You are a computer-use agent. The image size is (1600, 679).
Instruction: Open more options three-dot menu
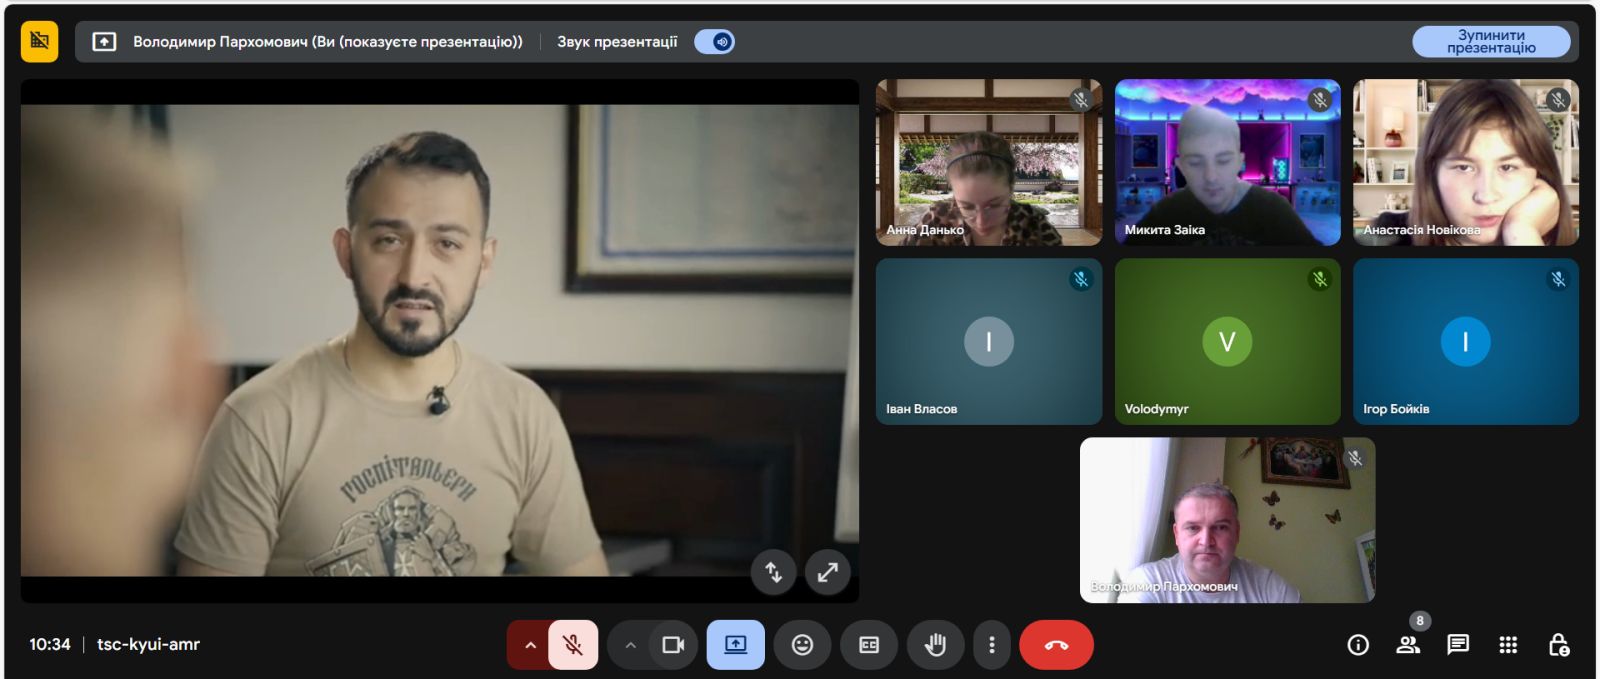(991, 645)
